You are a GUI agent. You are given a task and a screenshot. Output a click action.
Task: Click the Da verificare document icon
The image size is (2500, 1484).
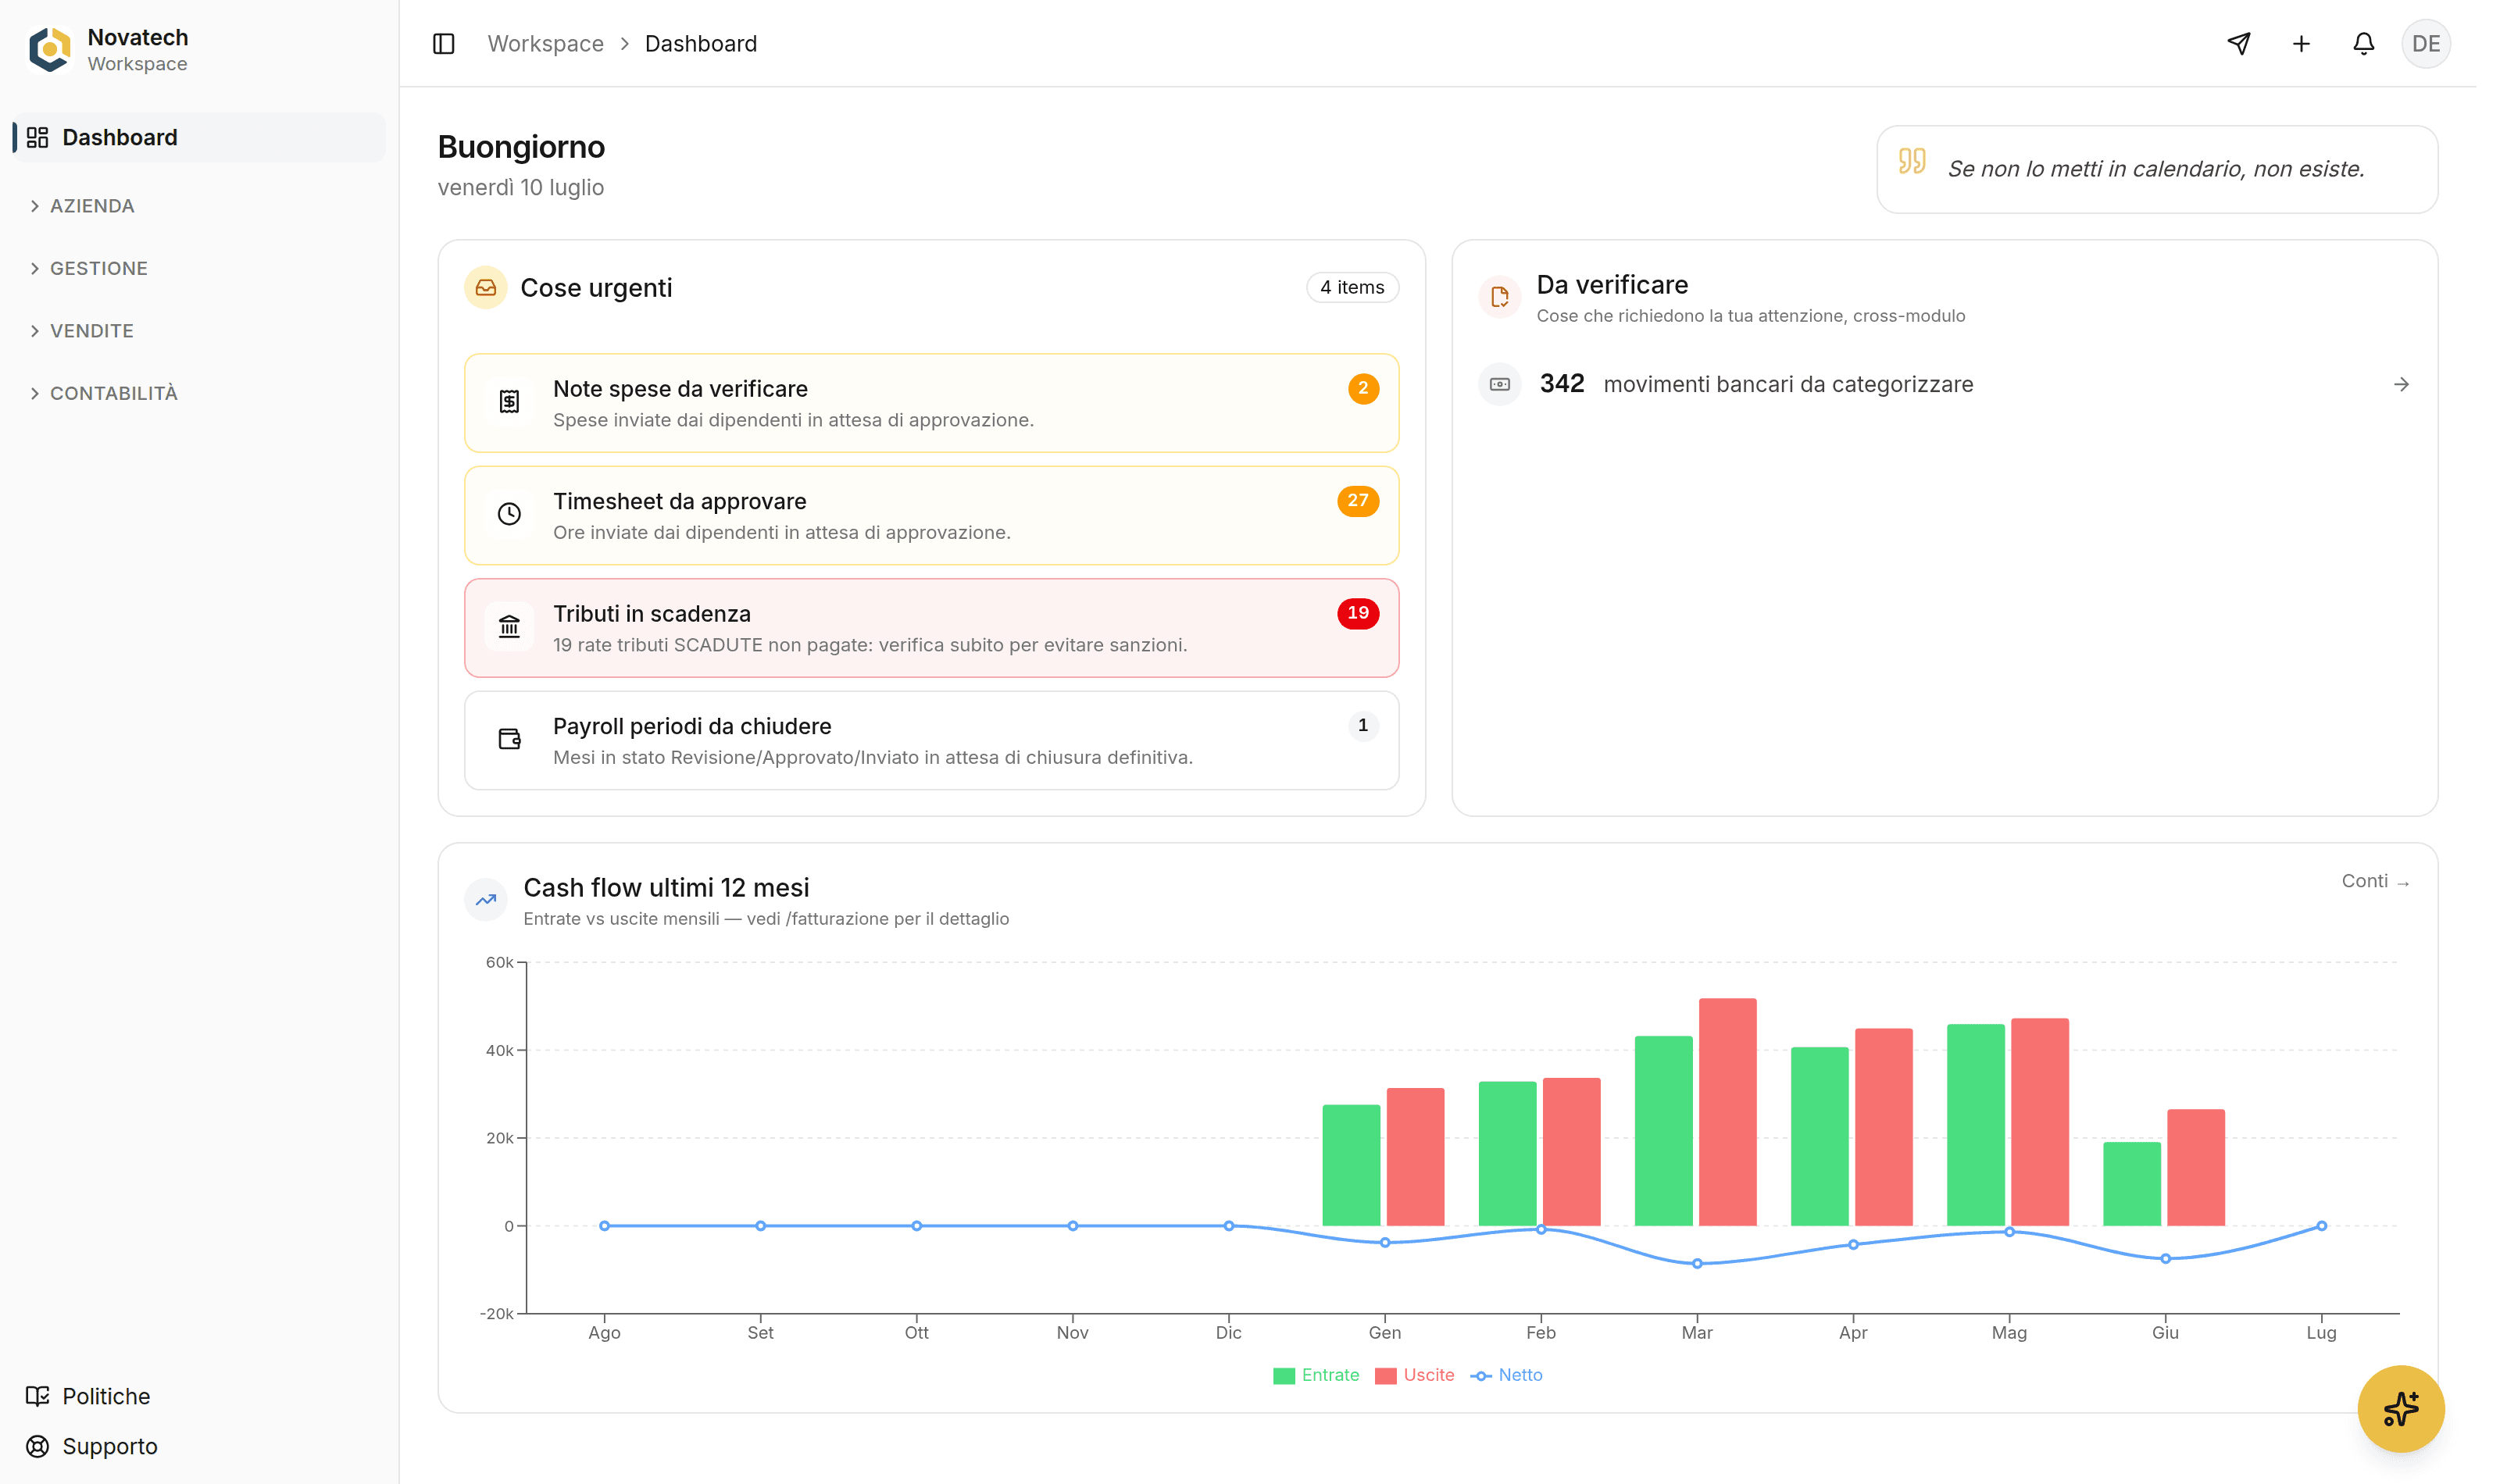[x=1500, y=297]
